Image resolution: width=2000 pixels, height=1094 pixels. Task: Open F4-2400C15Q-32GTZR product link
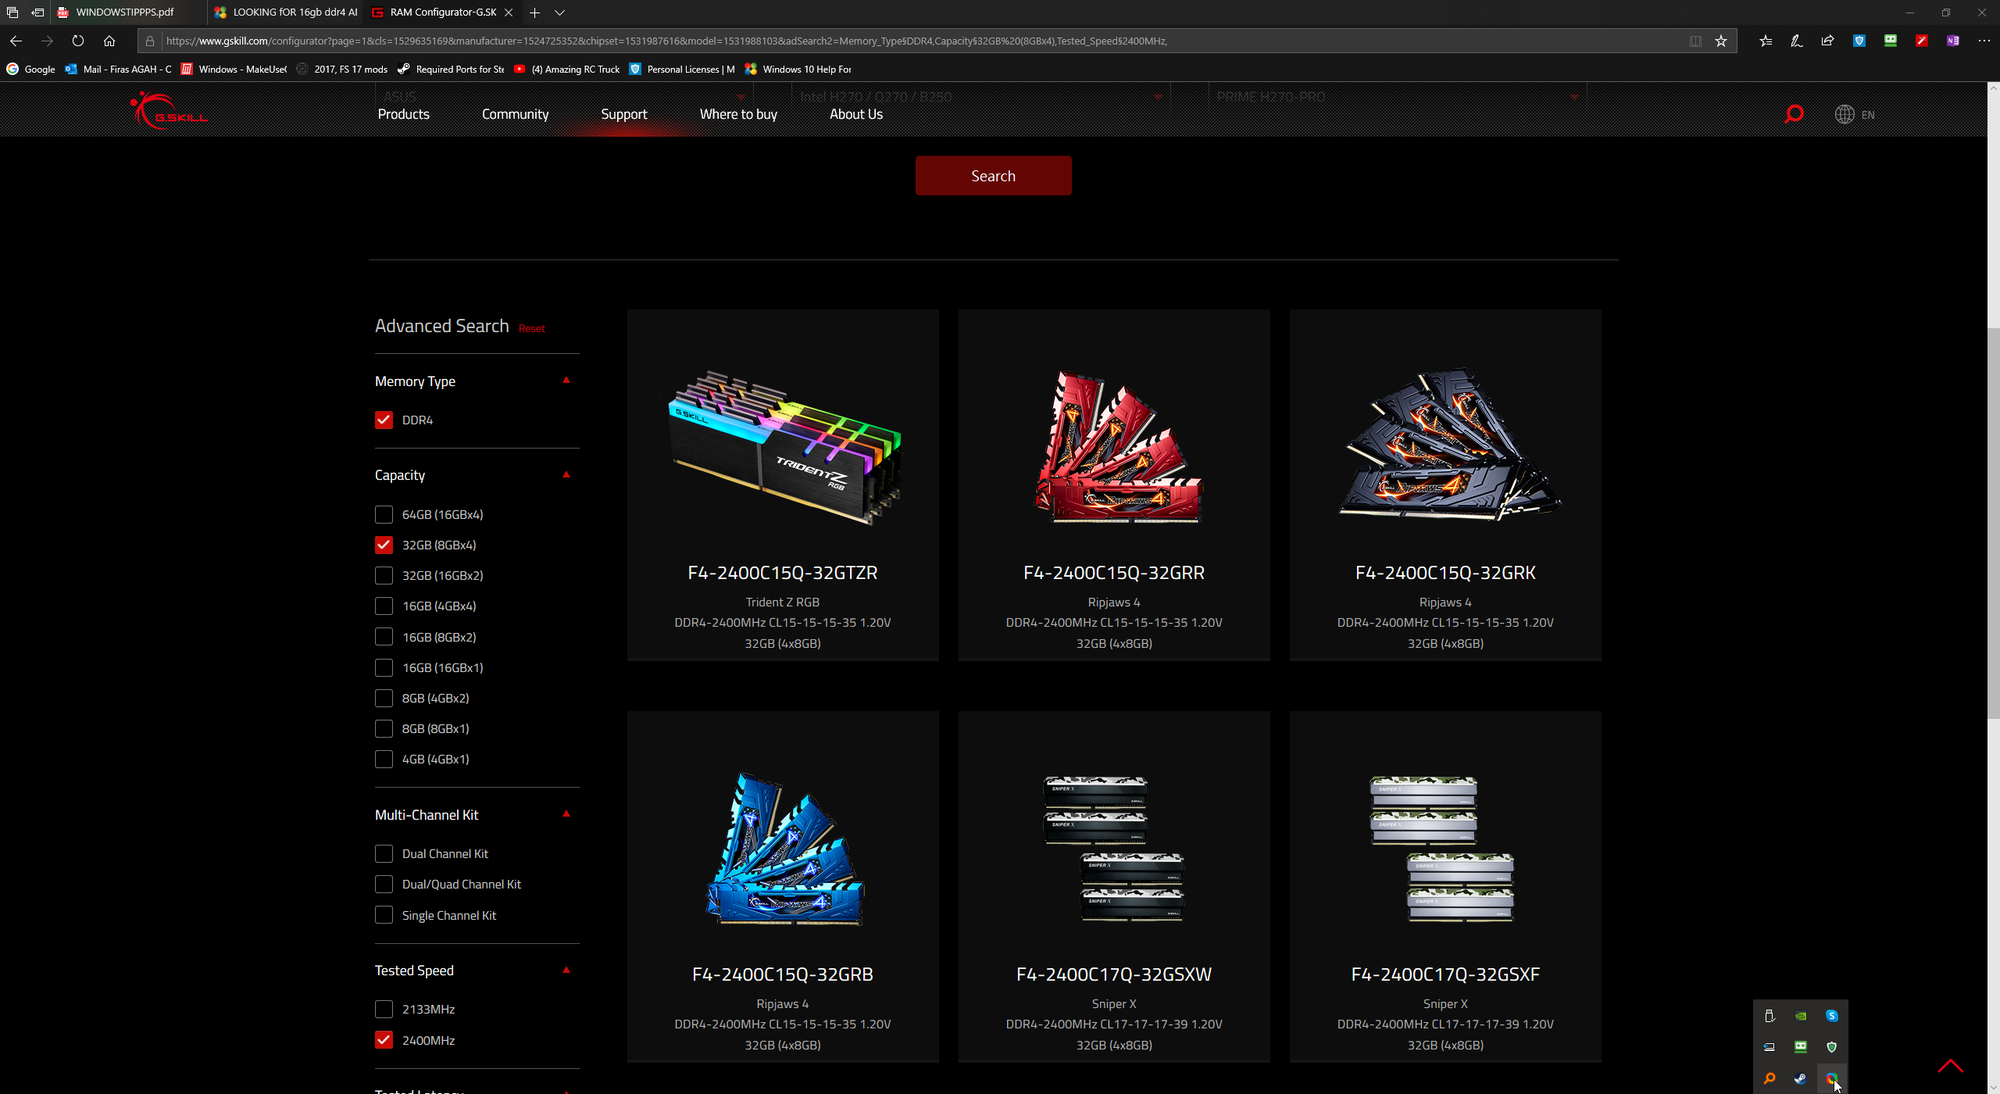782,573
